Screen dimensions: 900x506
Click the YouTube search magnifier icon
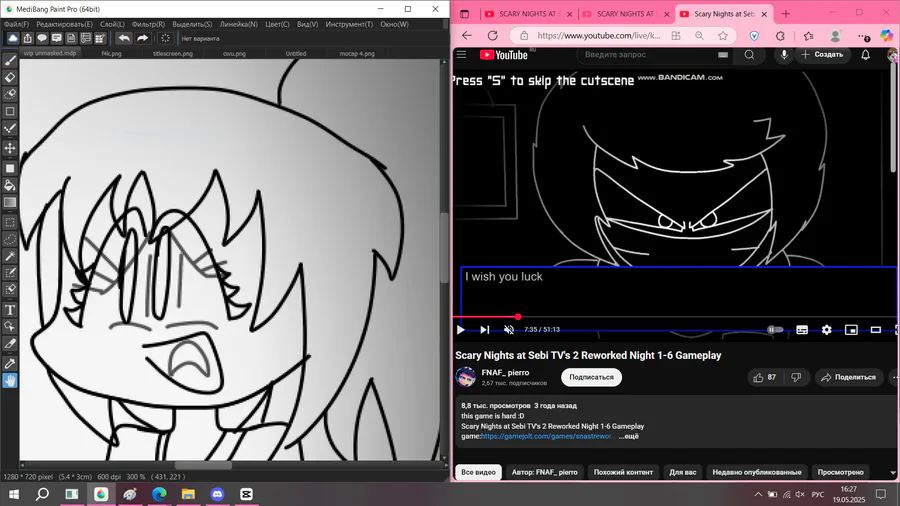coord(750,55)
